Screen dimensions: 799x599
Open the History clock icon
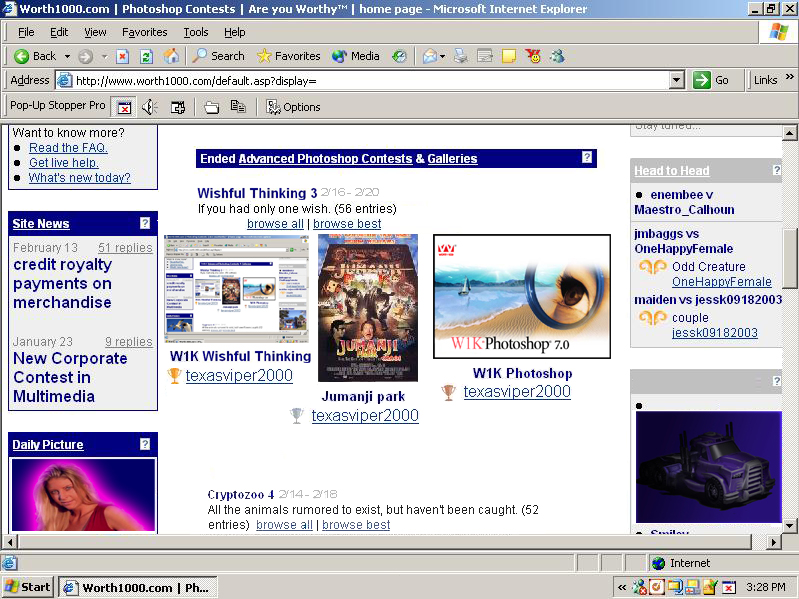tap(399, 56)
